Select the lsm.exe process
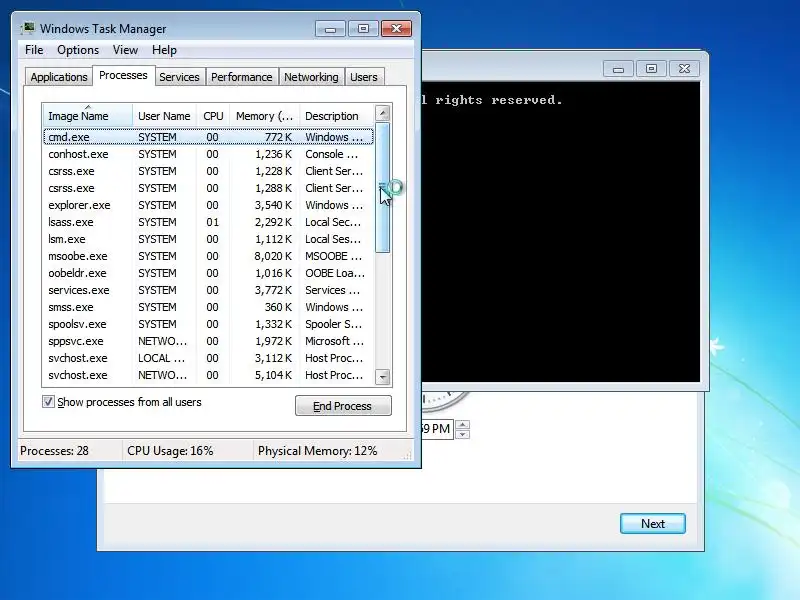Screen dimensions: 800x600 pyautogui.click(x=208, y=239)
